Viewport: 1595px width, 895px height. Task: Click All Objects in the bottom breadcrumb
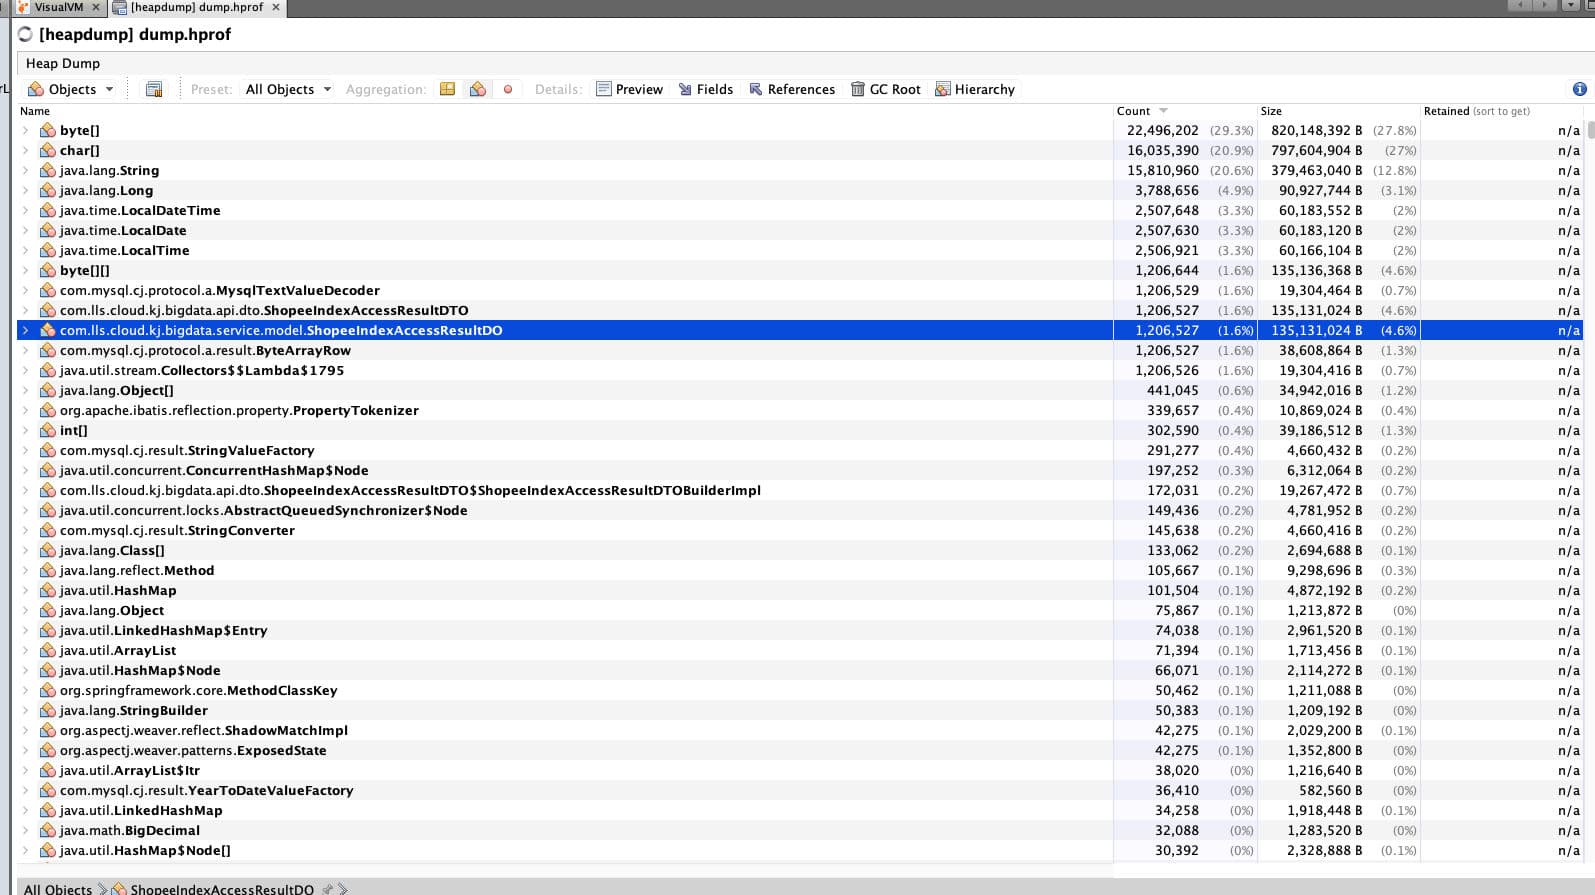tap(57, 889)
